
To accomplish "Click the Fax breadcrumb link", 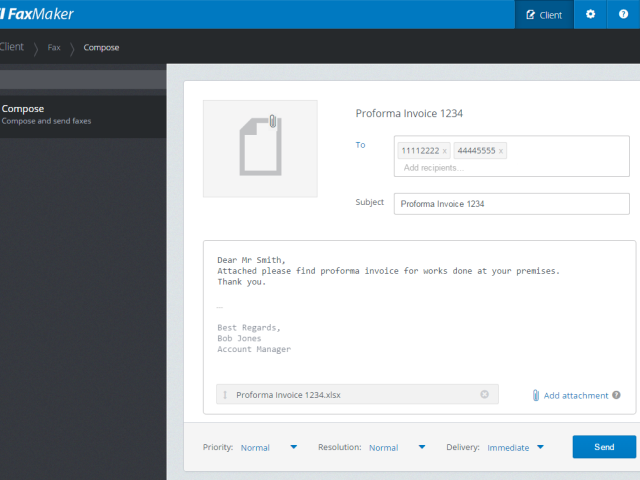I will (54, 47).
